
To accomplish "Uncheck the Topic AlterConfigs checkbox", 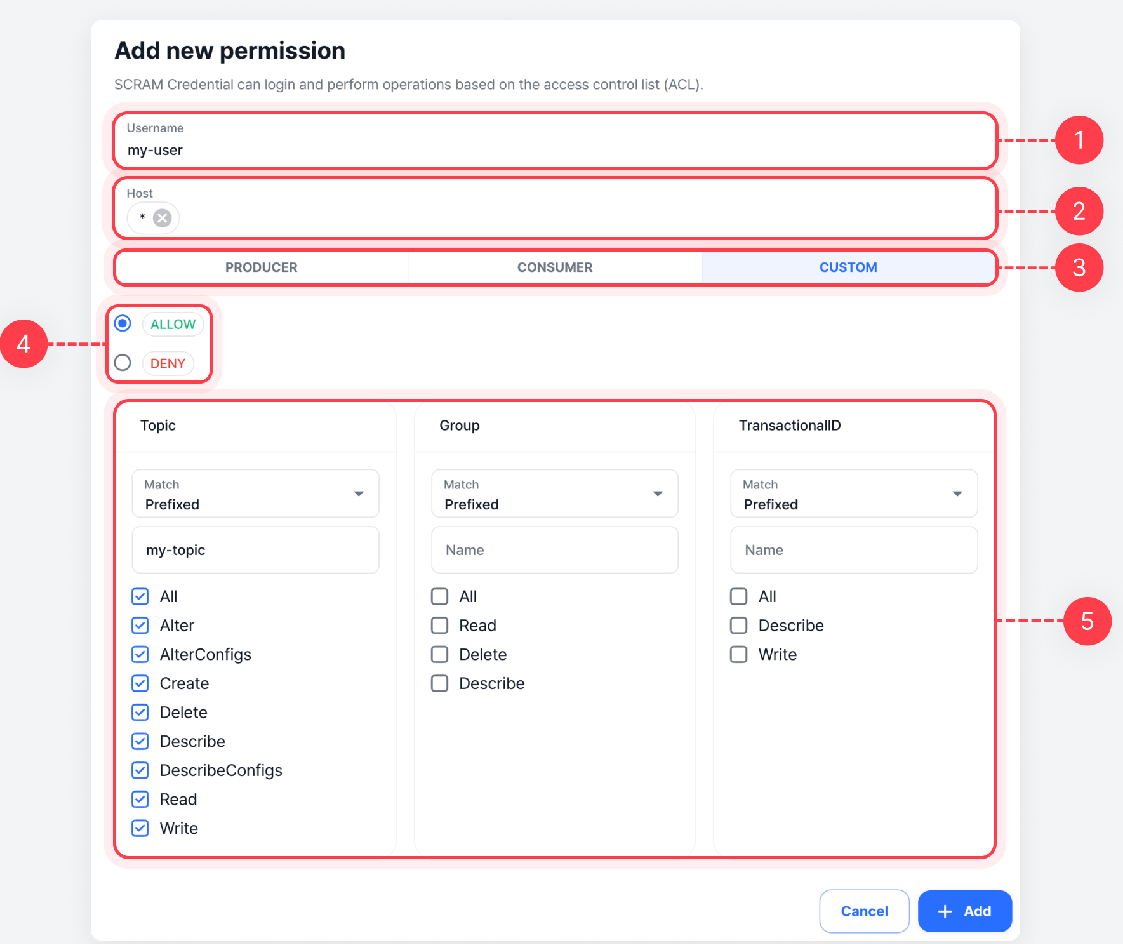I will [140, 655].
